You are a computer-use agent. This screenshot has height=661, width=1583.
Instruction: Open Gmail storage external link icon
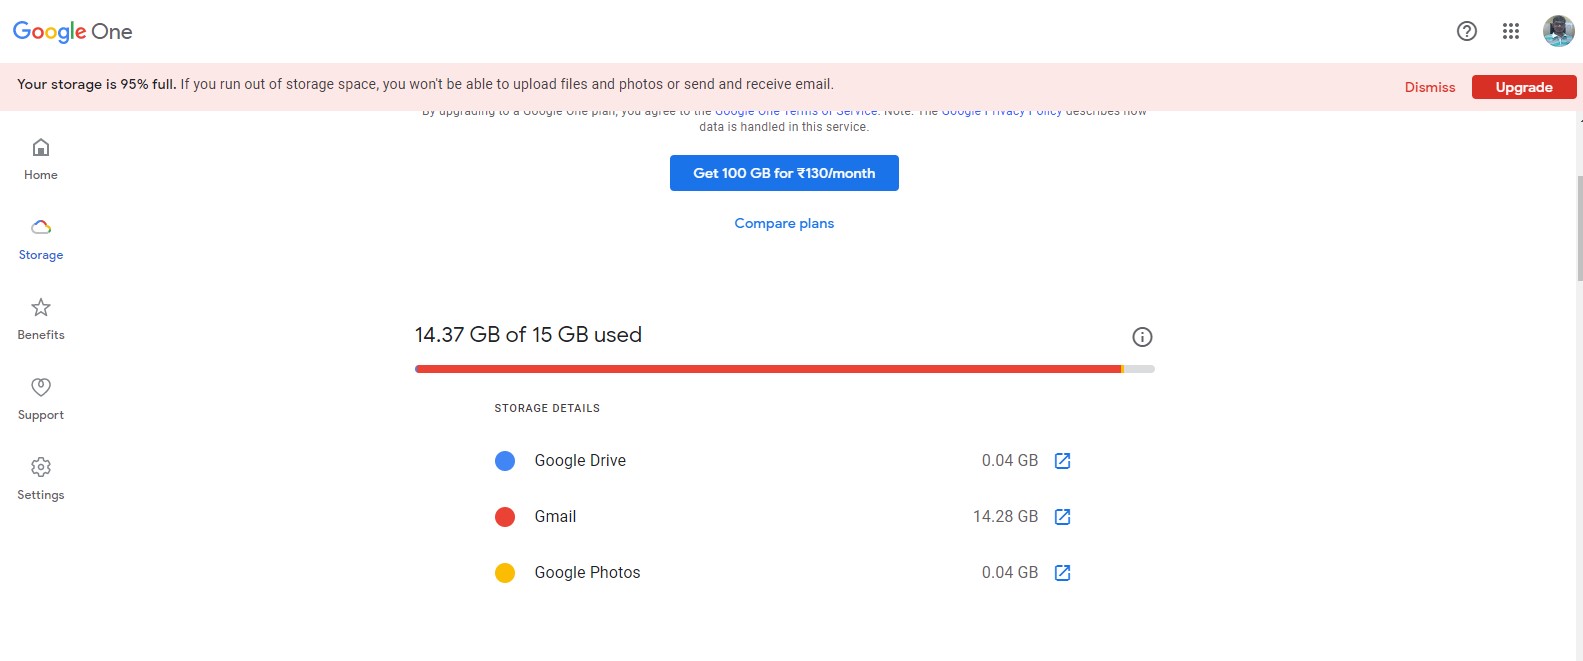(x=1063, y=517)
